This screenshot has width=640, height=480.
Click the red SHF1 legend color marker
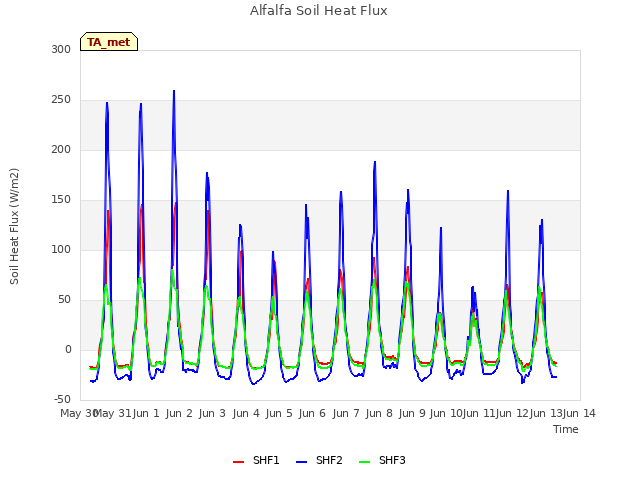pos(238,462)
